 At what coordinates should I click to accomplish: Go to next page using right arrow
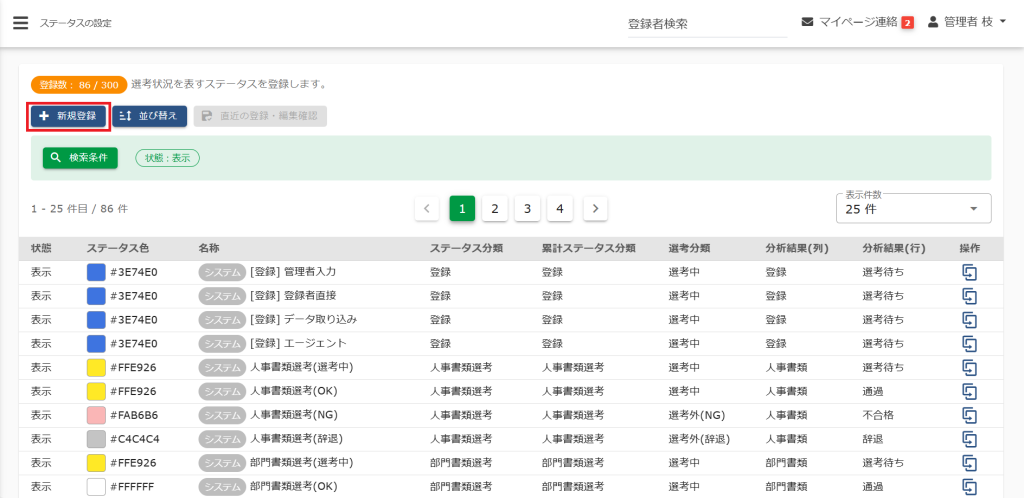tap(595, 208)
